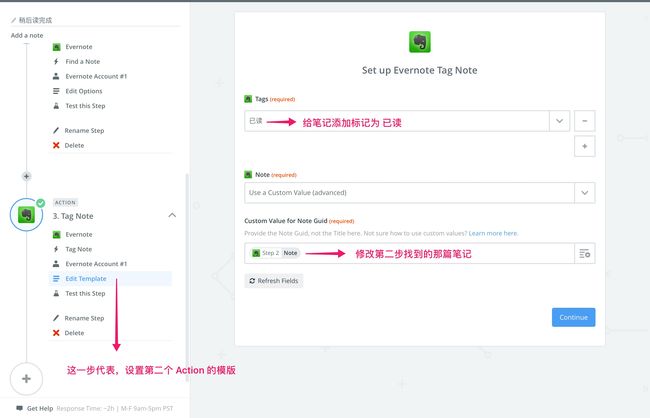The image size is (650, 418).
Task: Click Get Help at the bottom
Action: pyautogui.click(x=40, y=408)
